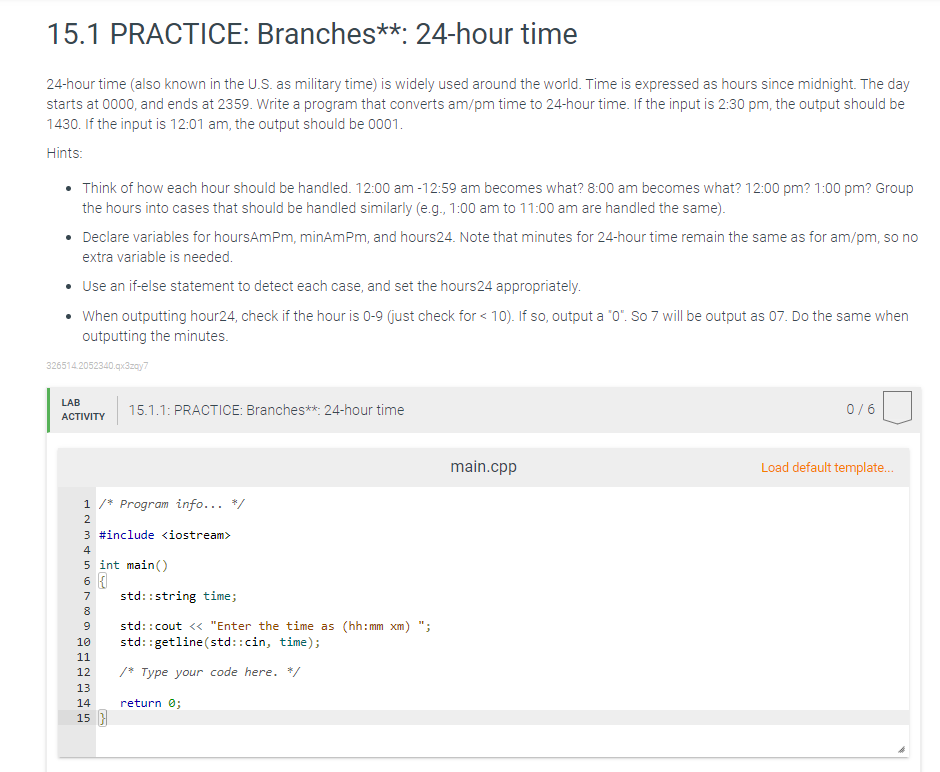Click the line number 15 in the editor gutter
This screenshot has height=772, width=940.
84,717
